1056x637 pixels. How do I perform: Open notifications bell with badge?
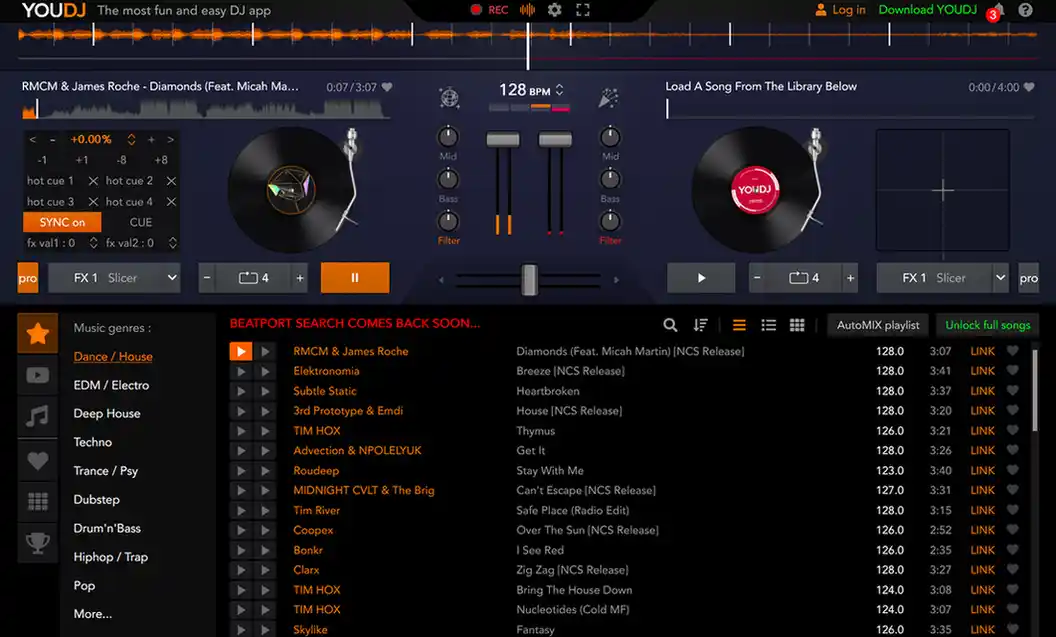[997, 10]
